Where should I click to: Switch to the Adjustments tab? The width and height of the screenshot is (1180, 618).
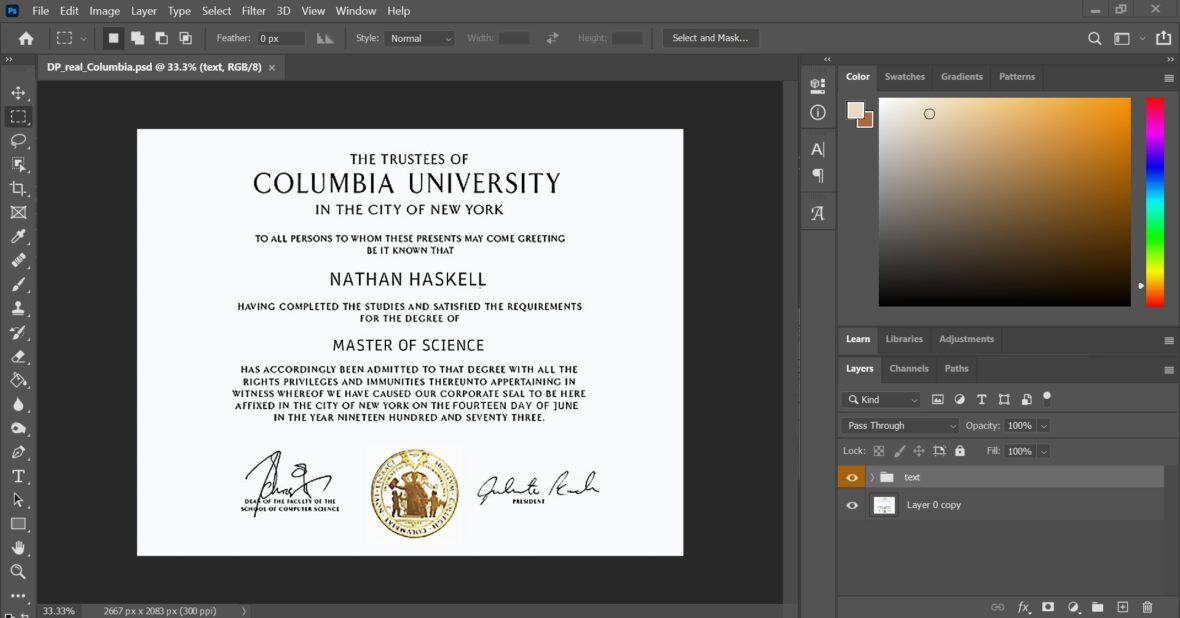point(966,339)
